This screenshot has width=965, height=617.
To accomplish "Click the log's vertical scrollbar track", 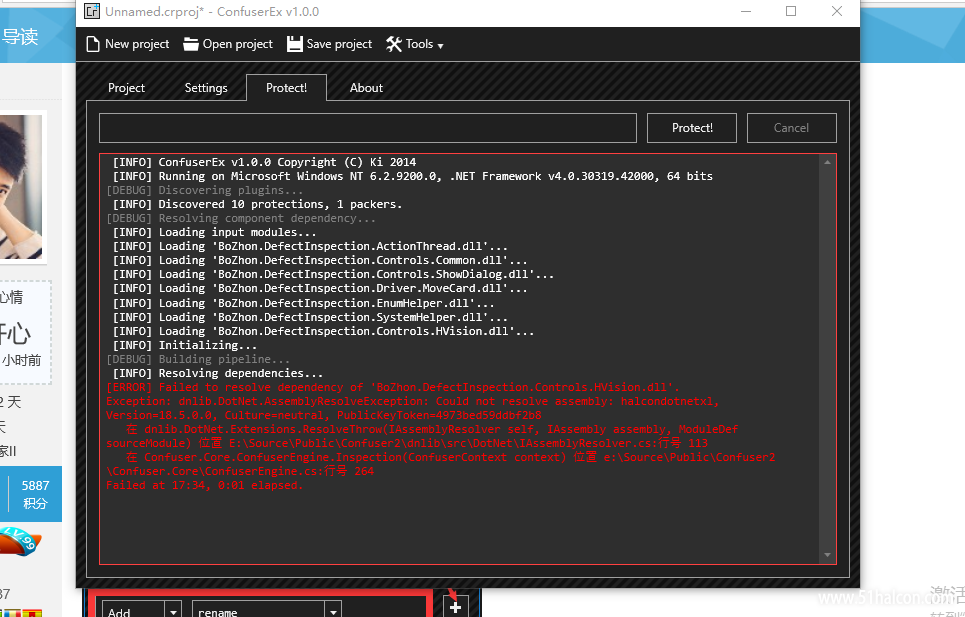I will [x=827, y=359].
